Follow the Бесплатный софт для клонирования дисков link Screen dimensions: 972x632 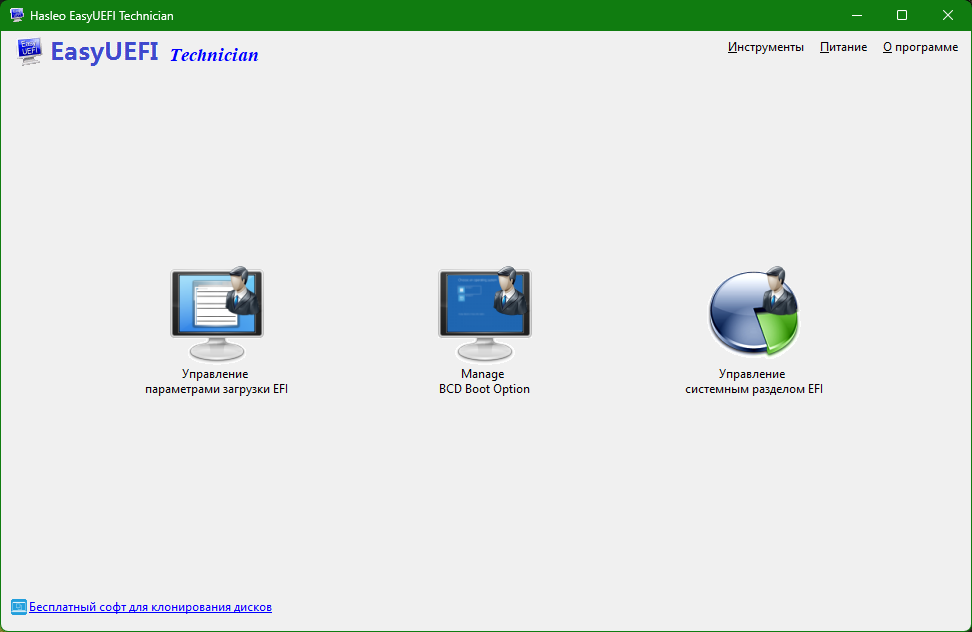[x=150, y=607]
